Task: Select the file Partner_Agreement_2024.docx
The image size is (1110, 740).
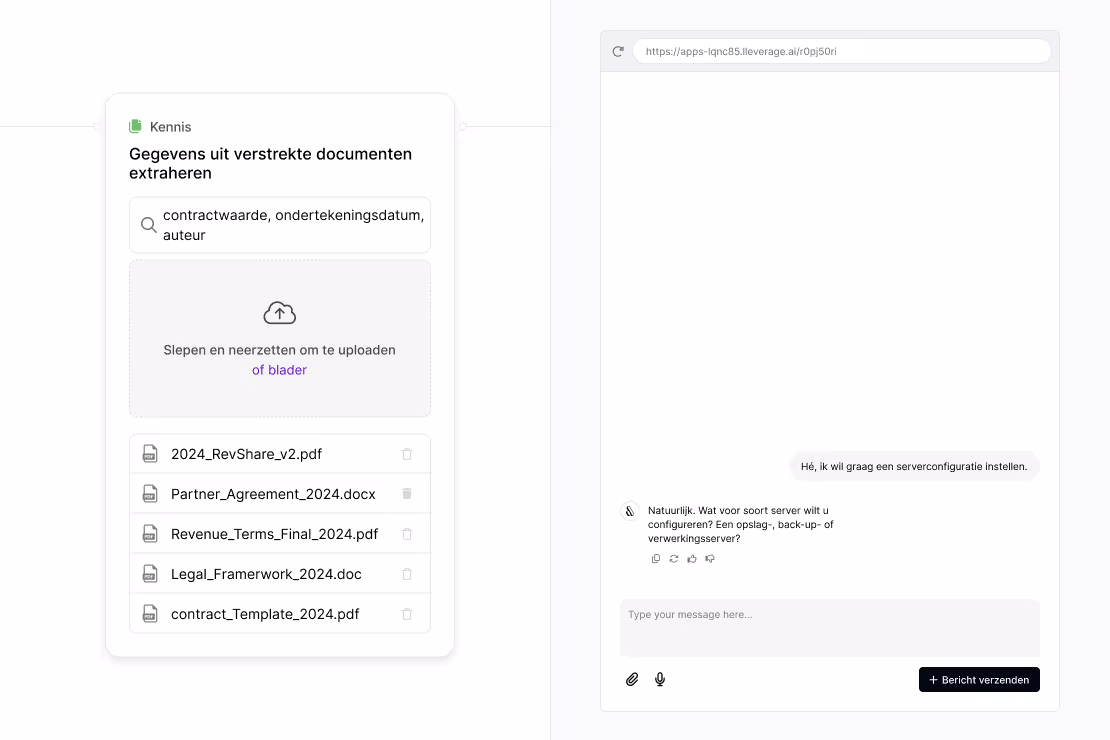Action: point(274,494)
